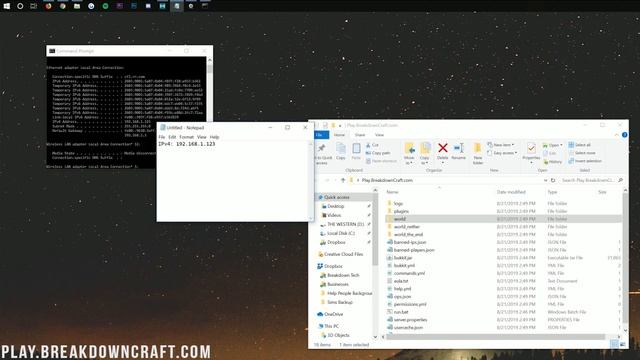Click the Rename icon in Explorer ribbon
Viewport: 640px width, 360px height.
[x=458, y=148]
